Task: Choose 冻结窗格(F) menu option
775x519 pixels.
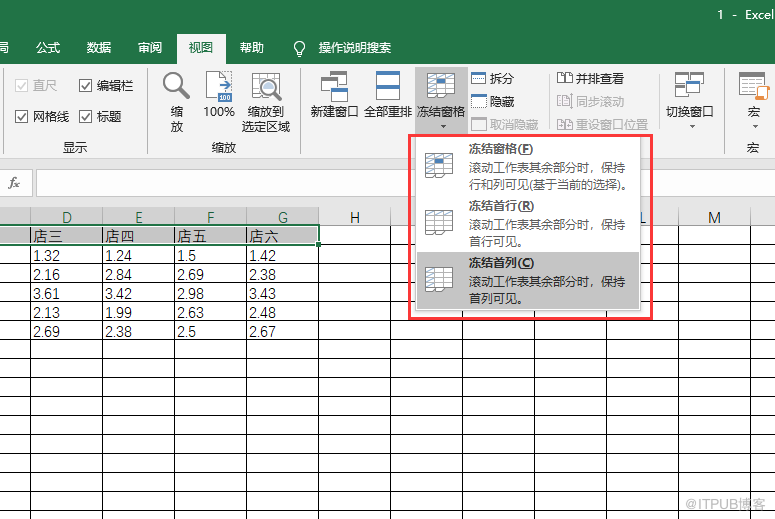Action: pyautogui.click(x=530, y=166)
